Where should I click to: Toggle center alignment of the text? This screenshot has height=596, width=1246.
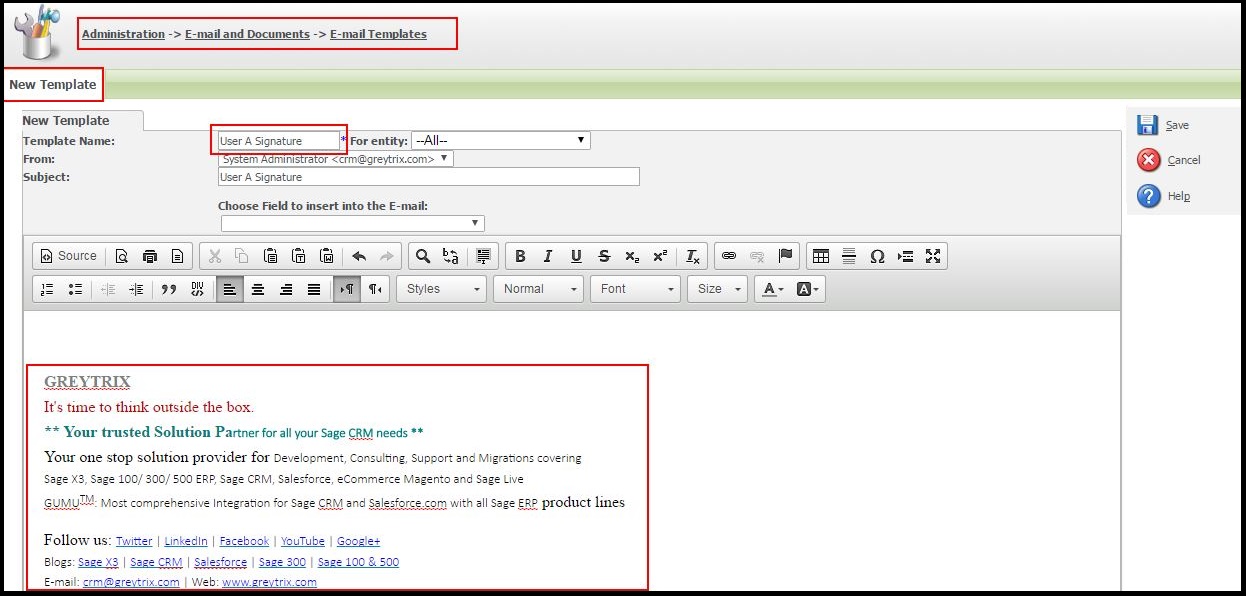click(x=258, y=289)
